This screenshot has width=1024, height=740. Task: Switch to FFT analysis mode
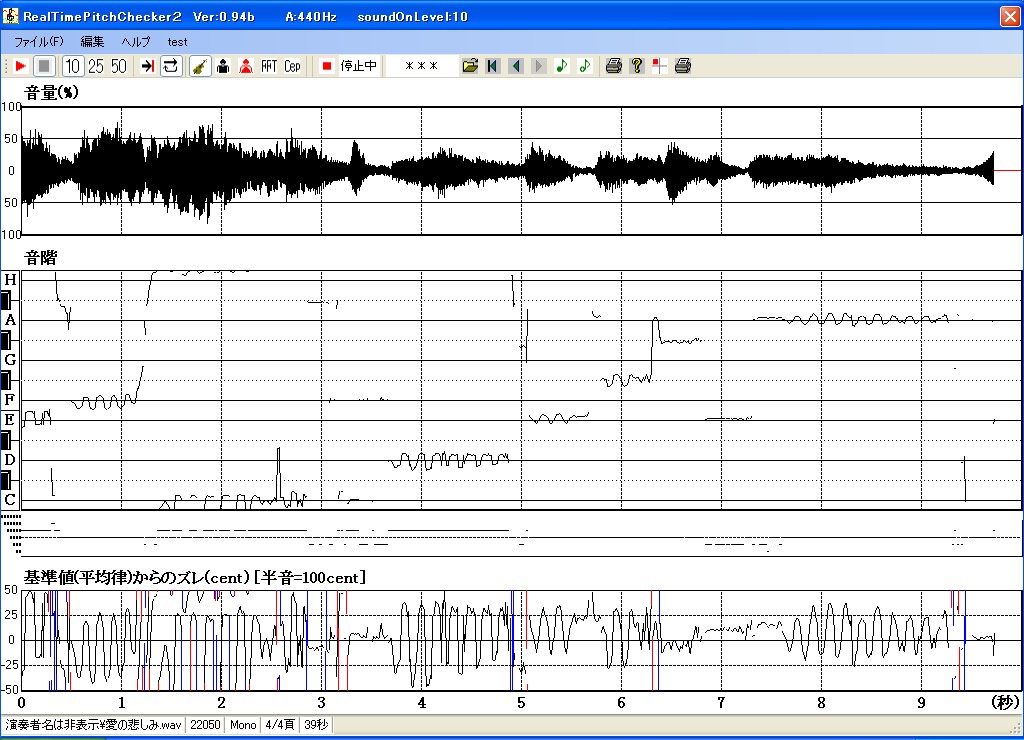[269, 66]
